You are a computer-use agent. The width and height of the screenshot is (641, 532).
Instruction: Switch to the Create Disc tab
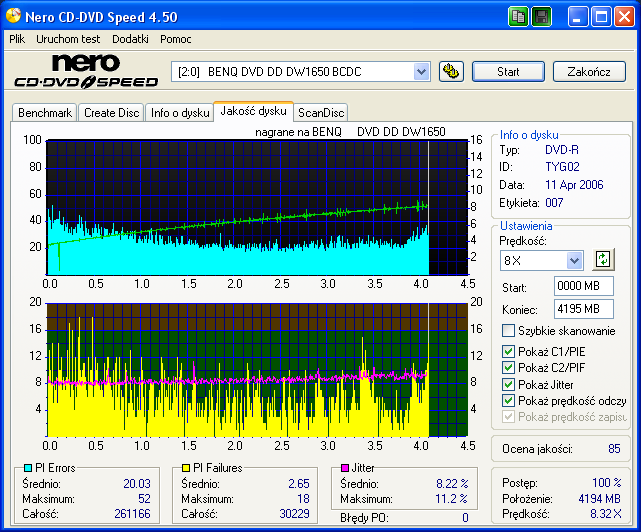coord(112,113)
